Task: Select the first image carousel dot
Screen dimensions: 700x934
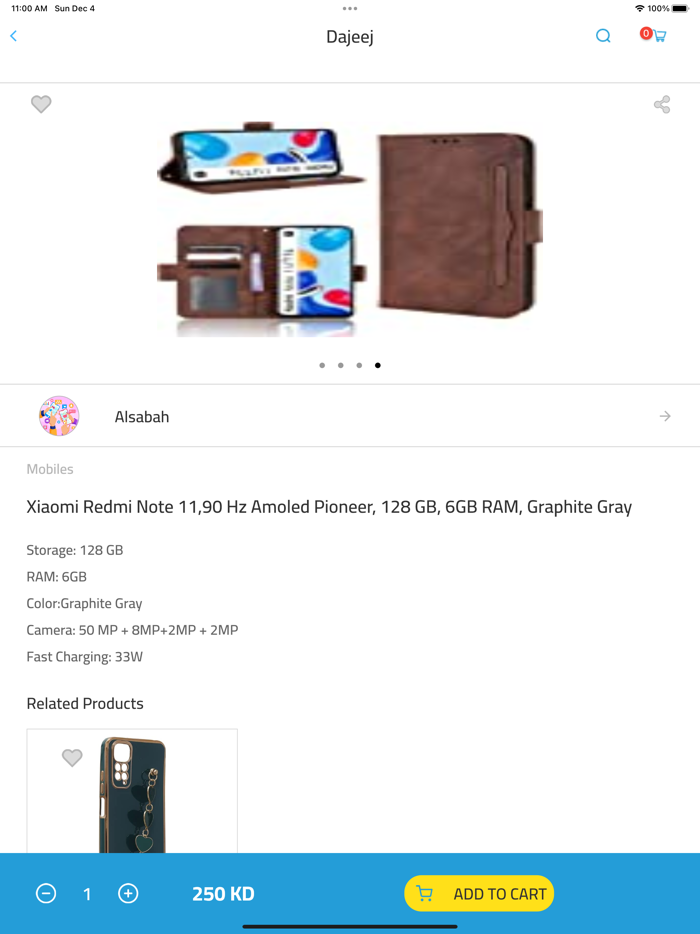Action: pyautogui.click(x=322, y=365)
